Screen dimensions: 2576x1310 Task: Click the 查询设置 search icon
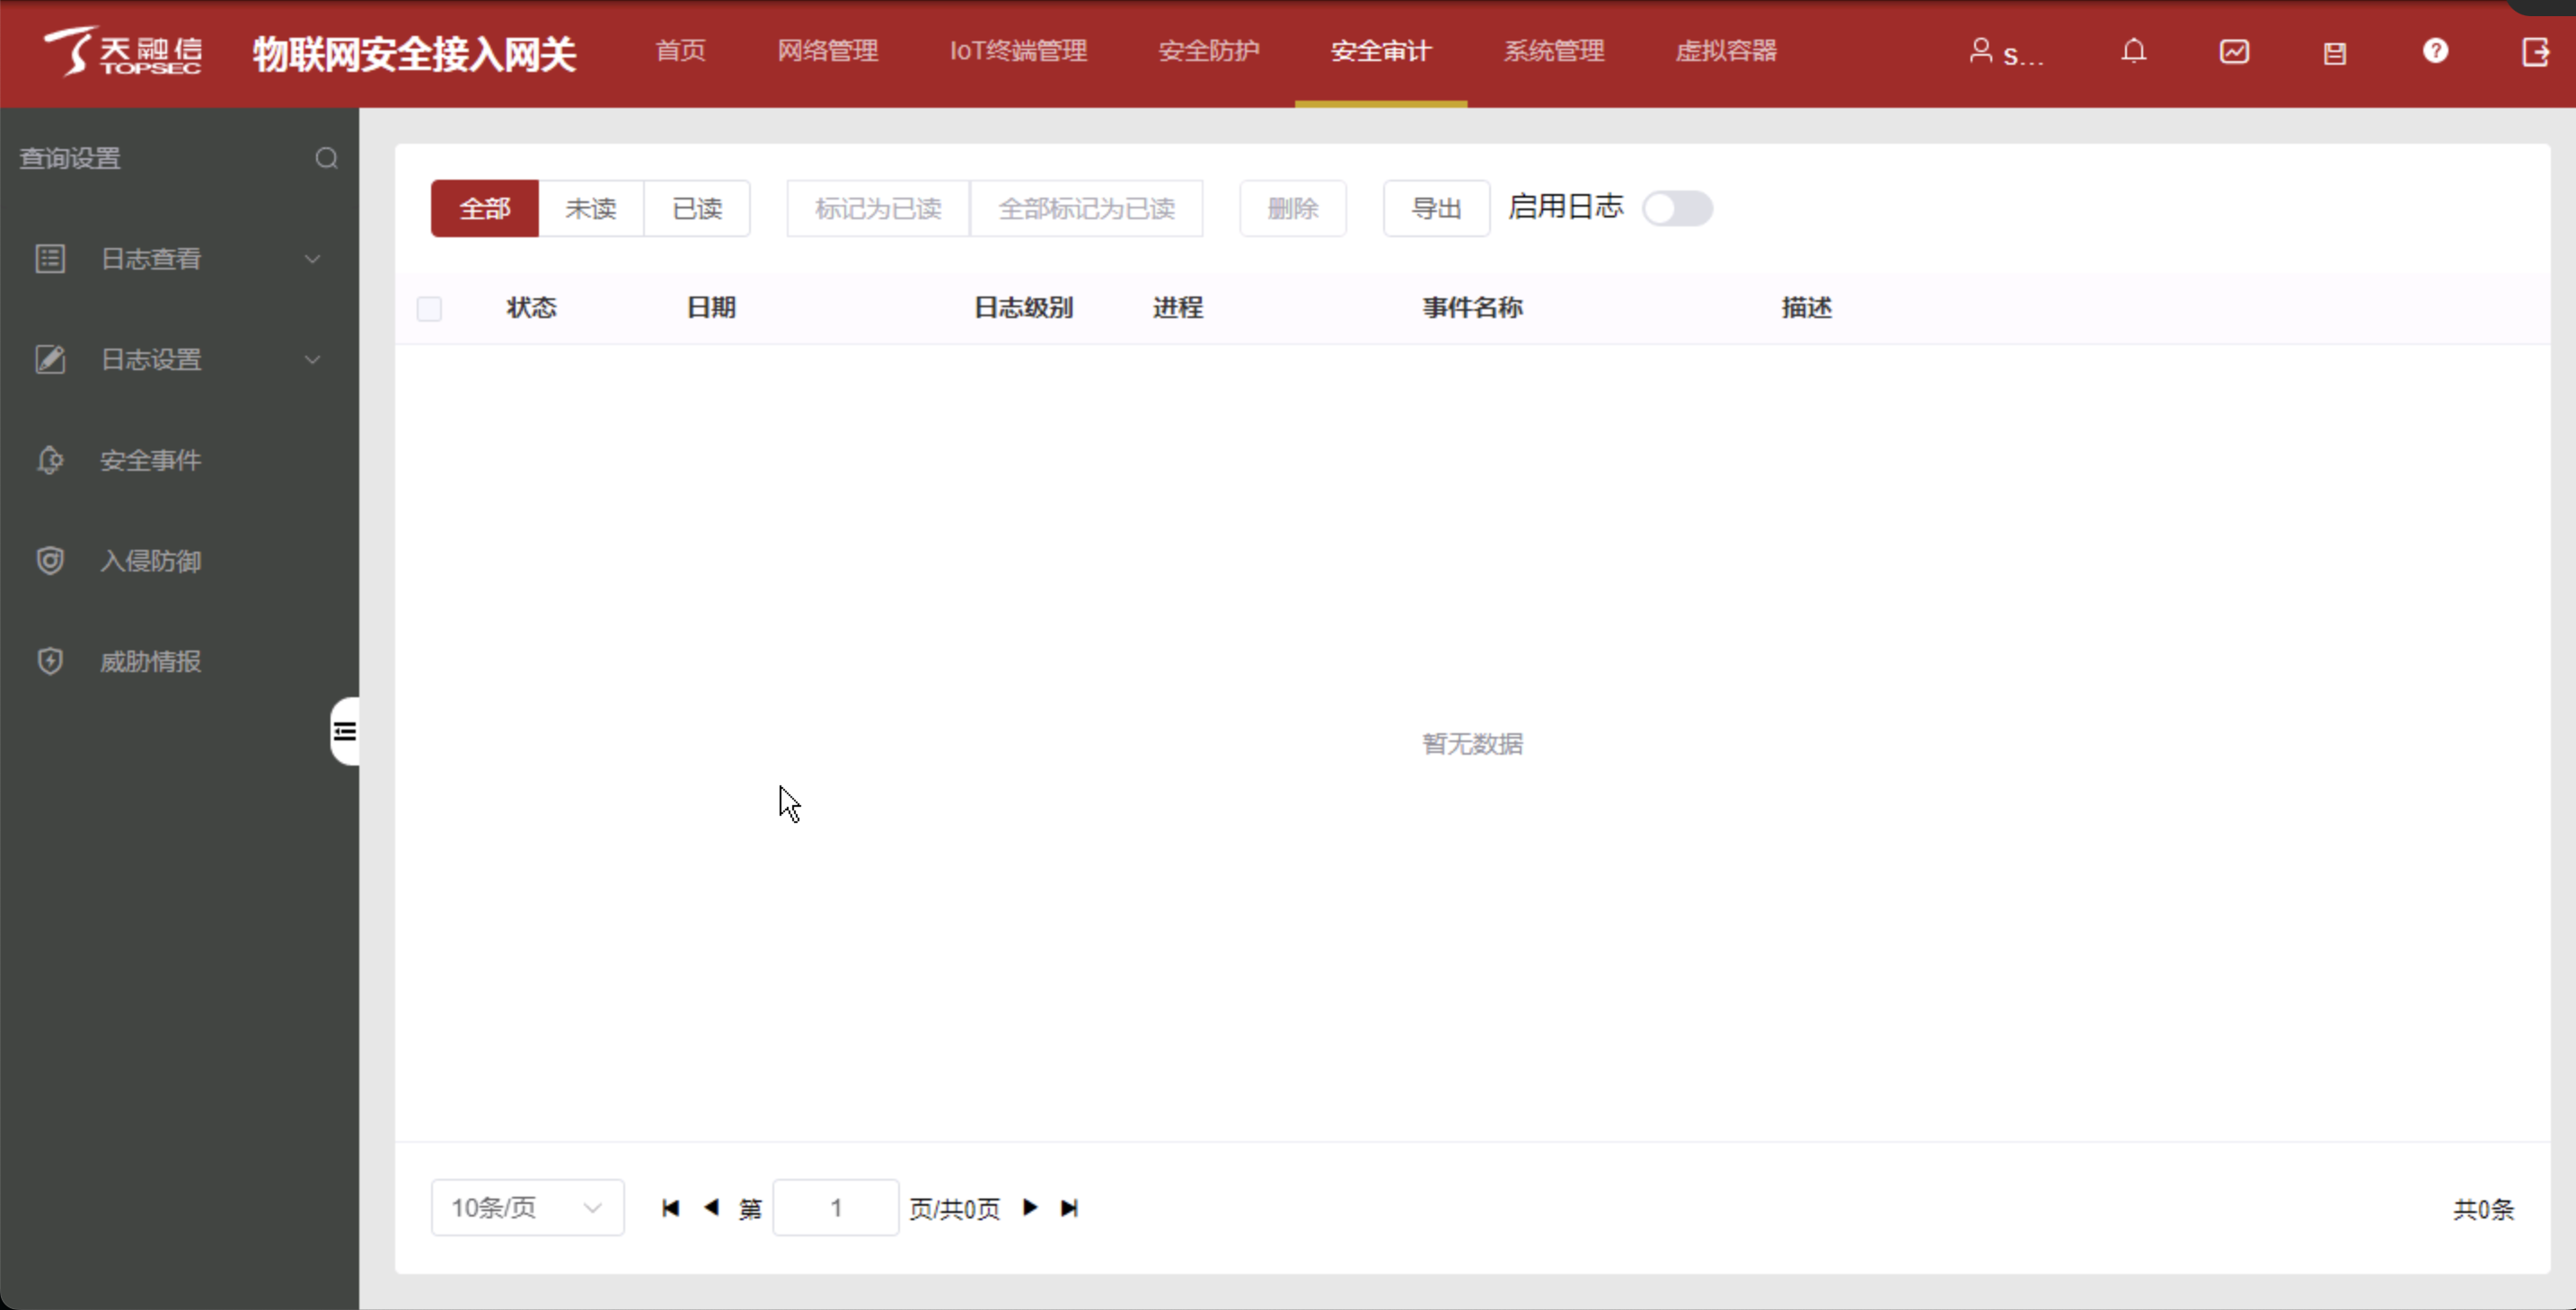coord(327,157)
